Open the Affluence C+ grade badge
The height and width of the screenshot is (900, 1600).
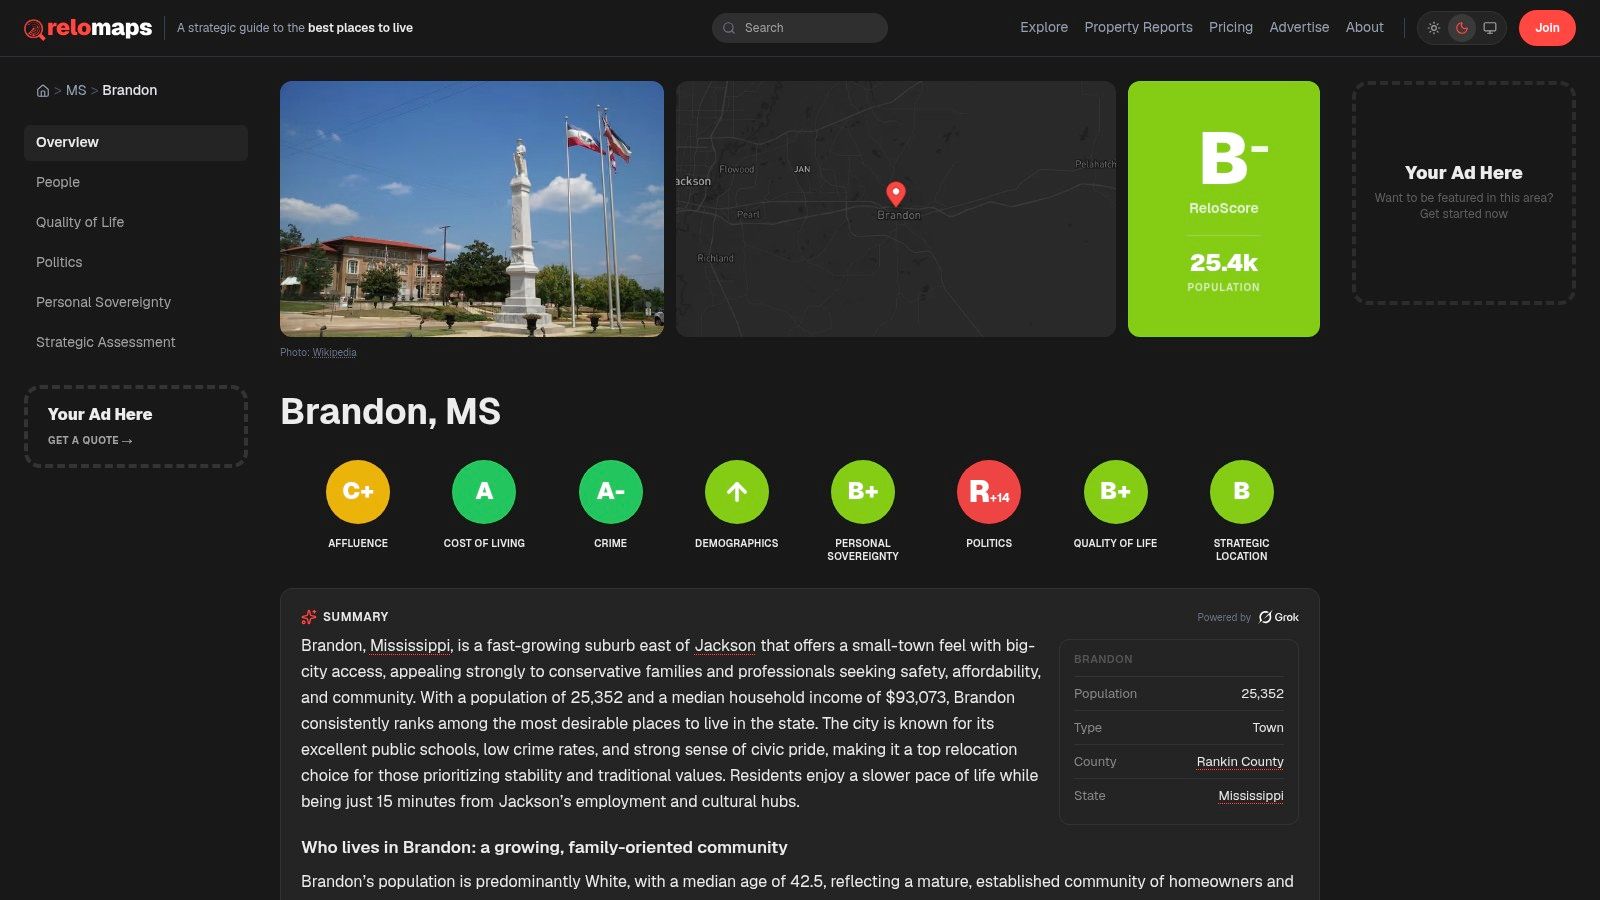pos(358,492)
